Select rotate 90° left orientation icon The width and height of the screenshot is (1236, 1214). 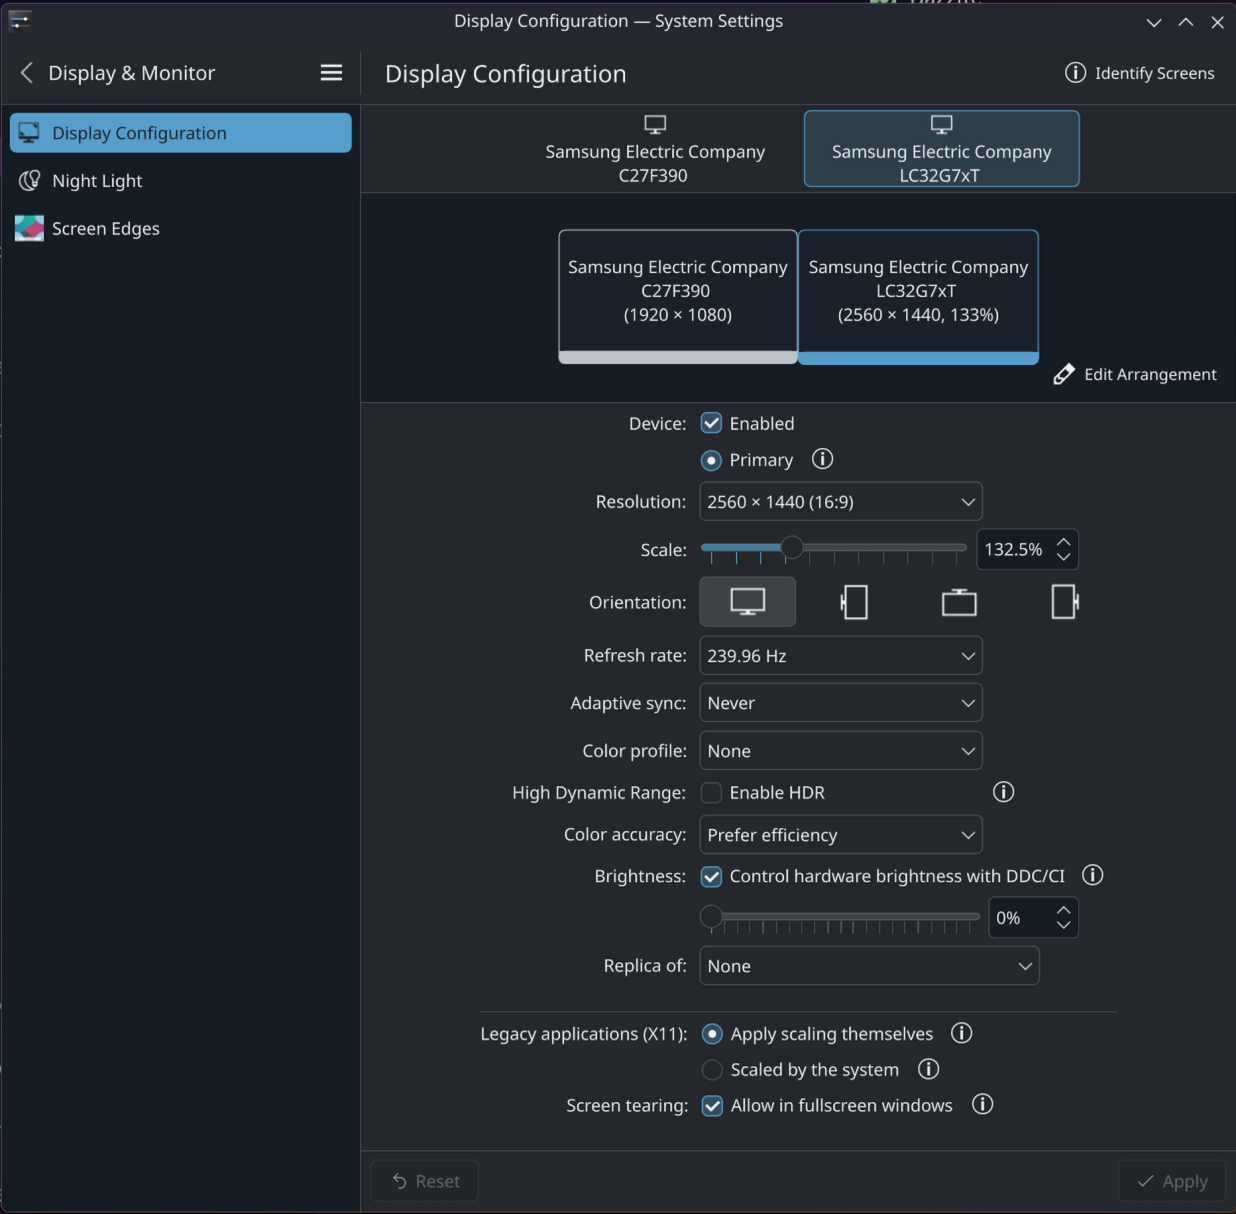(x=854, y=602)
